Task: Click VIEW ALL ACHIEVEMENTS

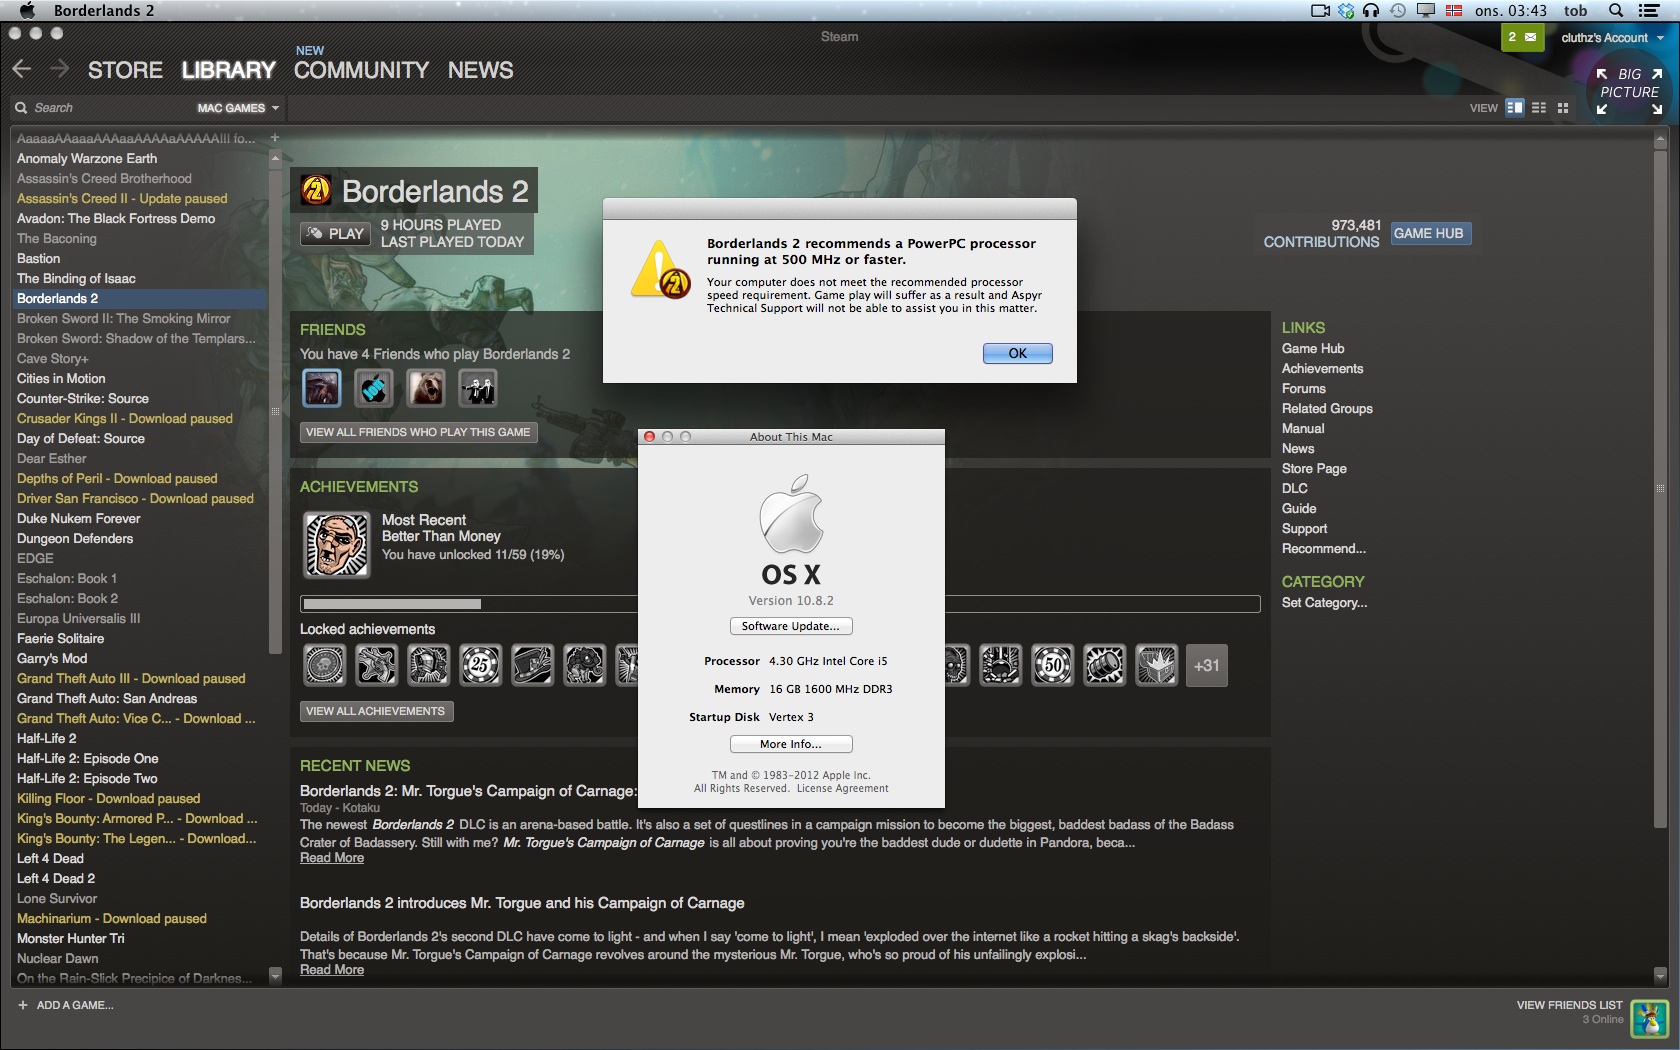Action: point(376,711)
